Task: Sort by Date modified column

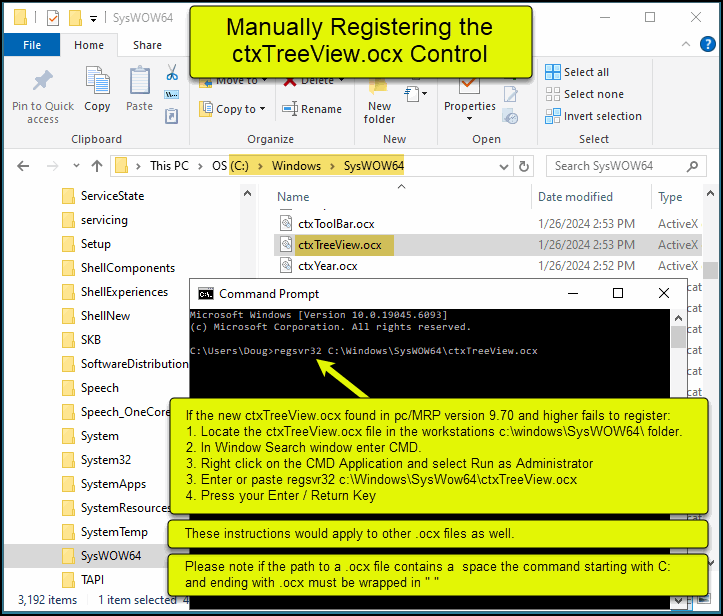Action: (x=575, y=197)
